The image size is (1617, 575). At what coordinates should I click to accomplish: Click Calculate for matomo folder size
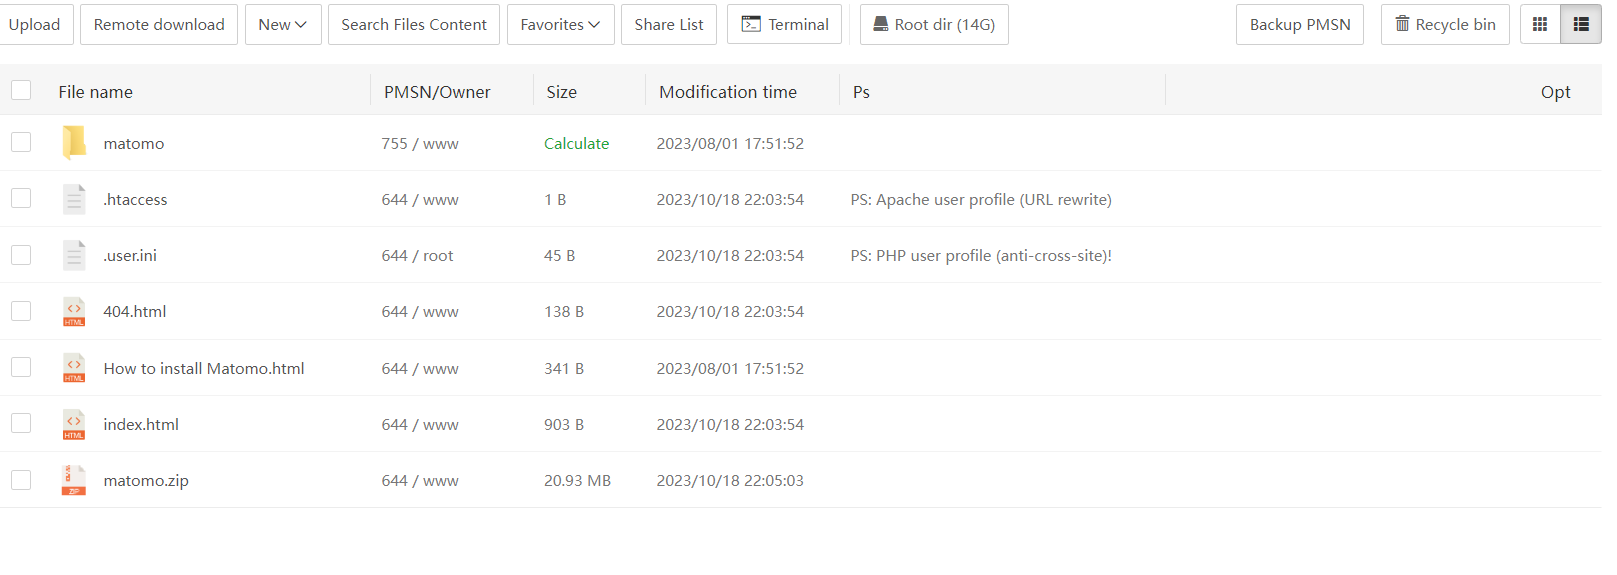click(x=576, y=143)
